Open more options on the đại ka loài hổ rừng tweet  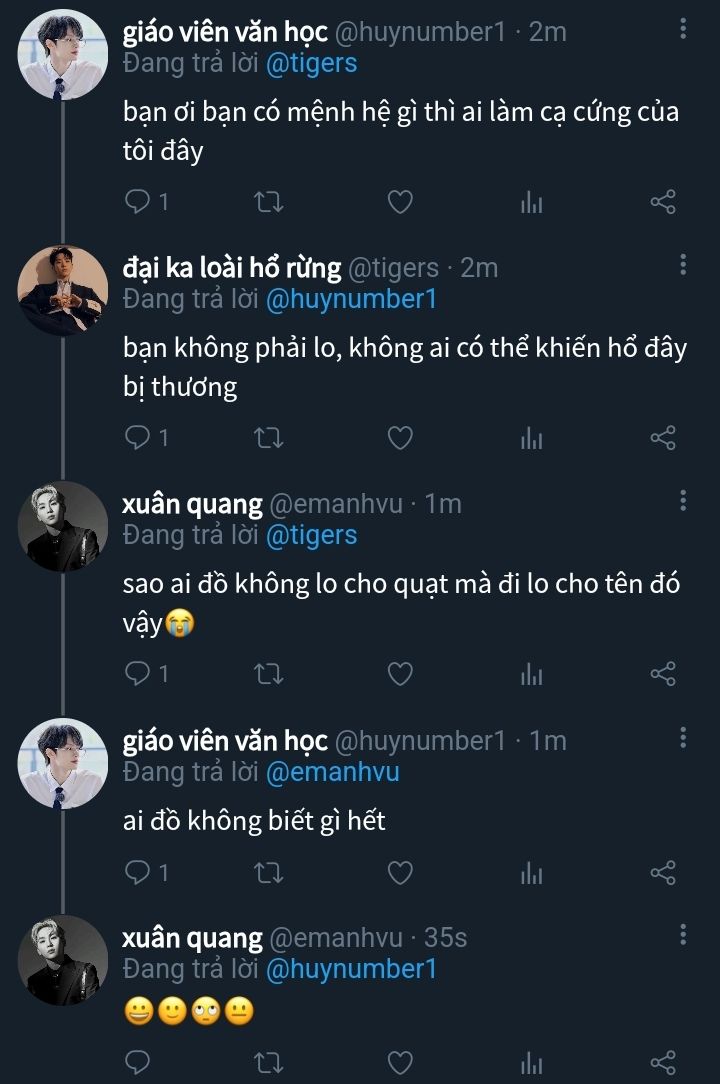point(683,265)
